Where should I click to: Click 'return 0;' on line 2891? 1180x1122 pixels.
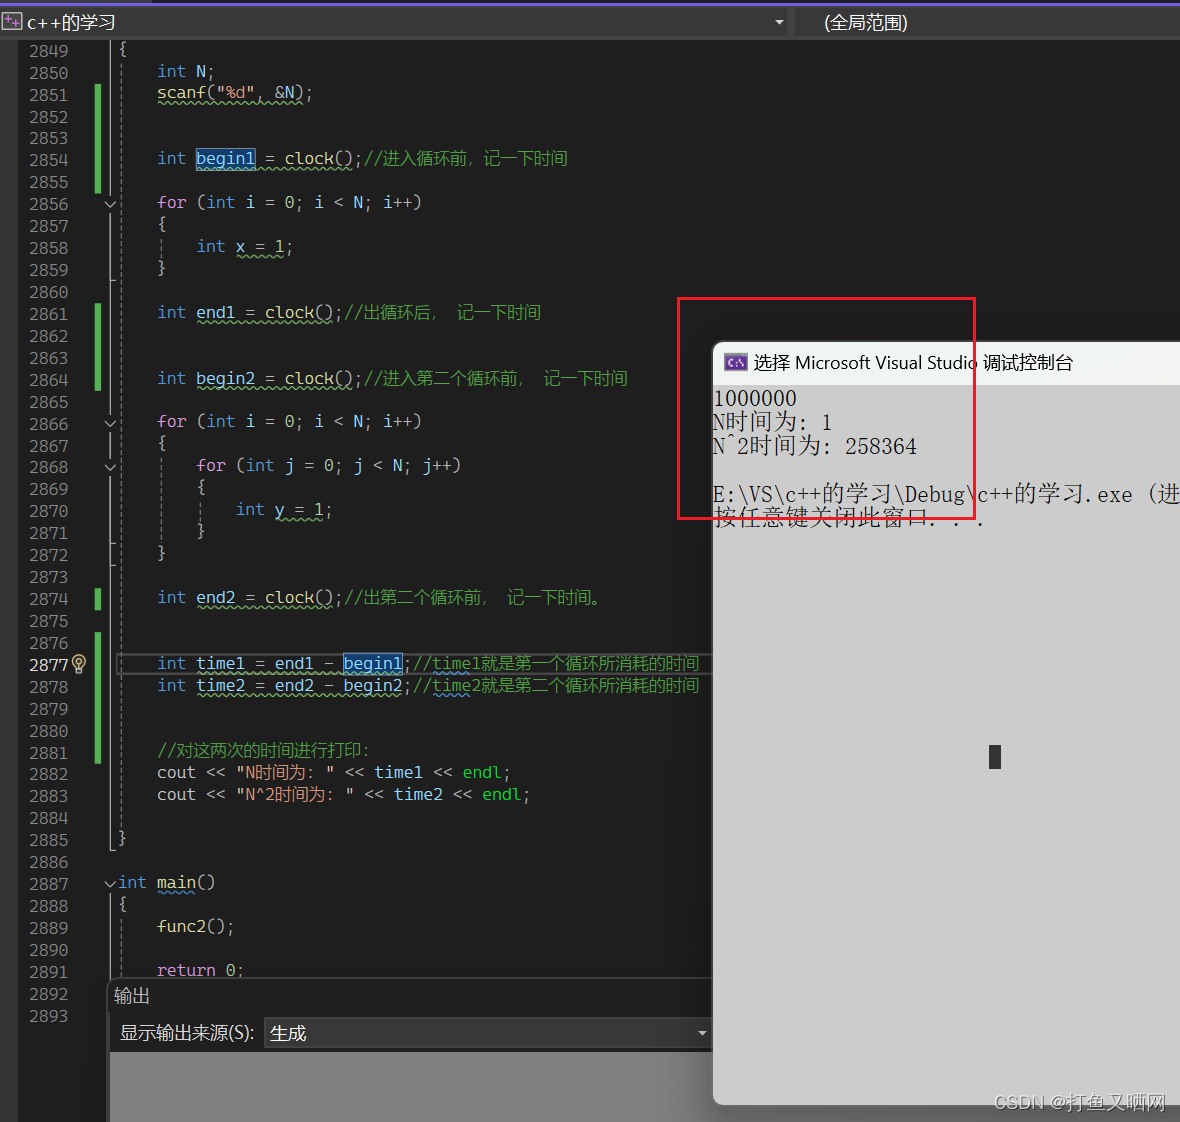click(200, 970)
